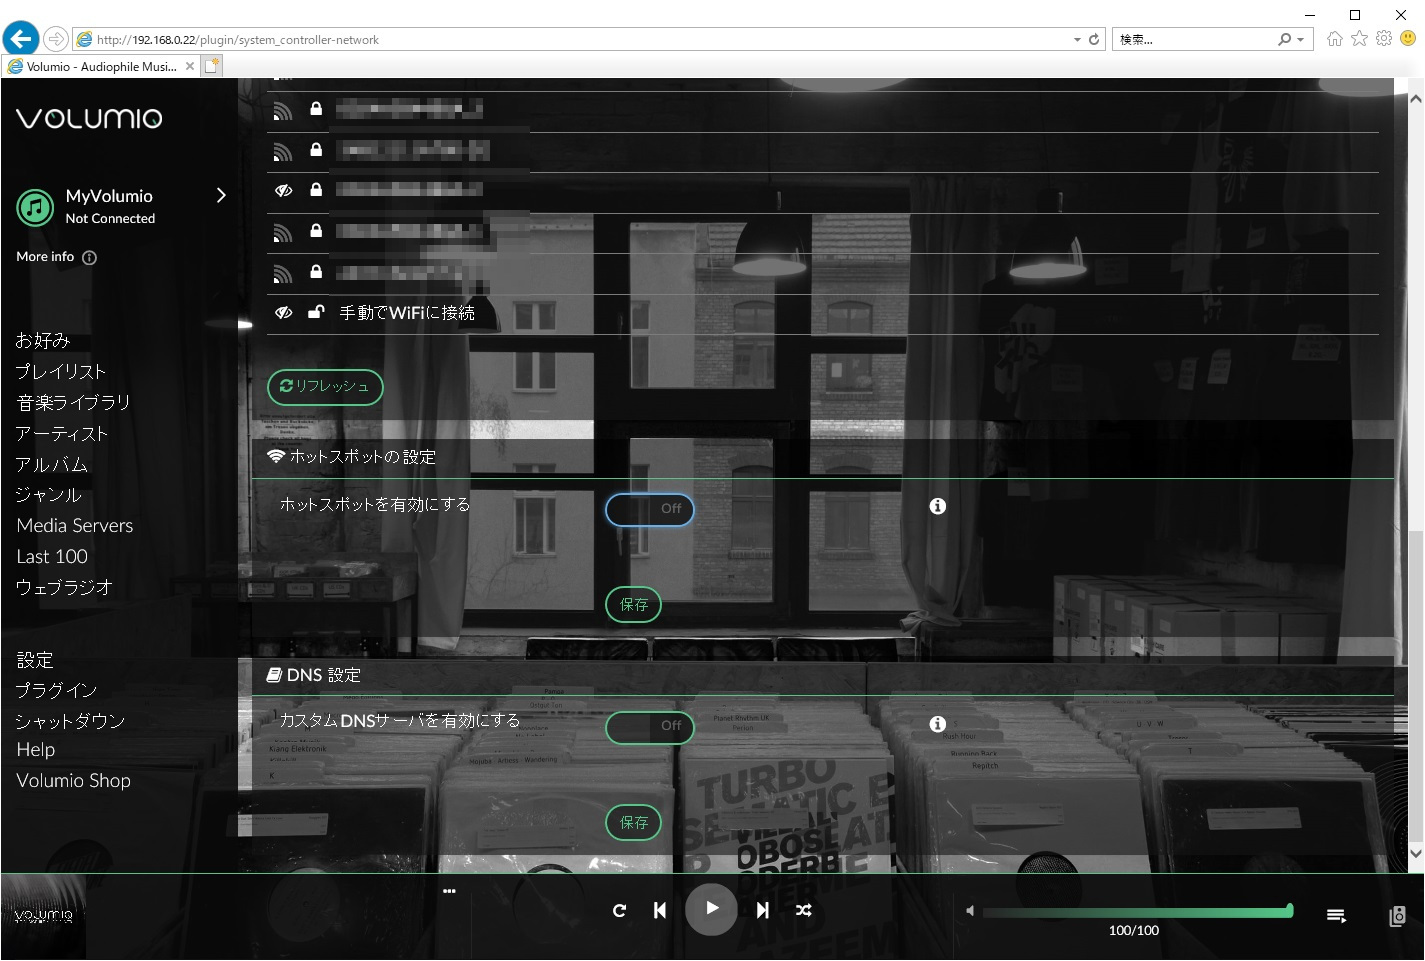
Task: Turn on ホットスポットを有効にする
Action: coord(649,509)
